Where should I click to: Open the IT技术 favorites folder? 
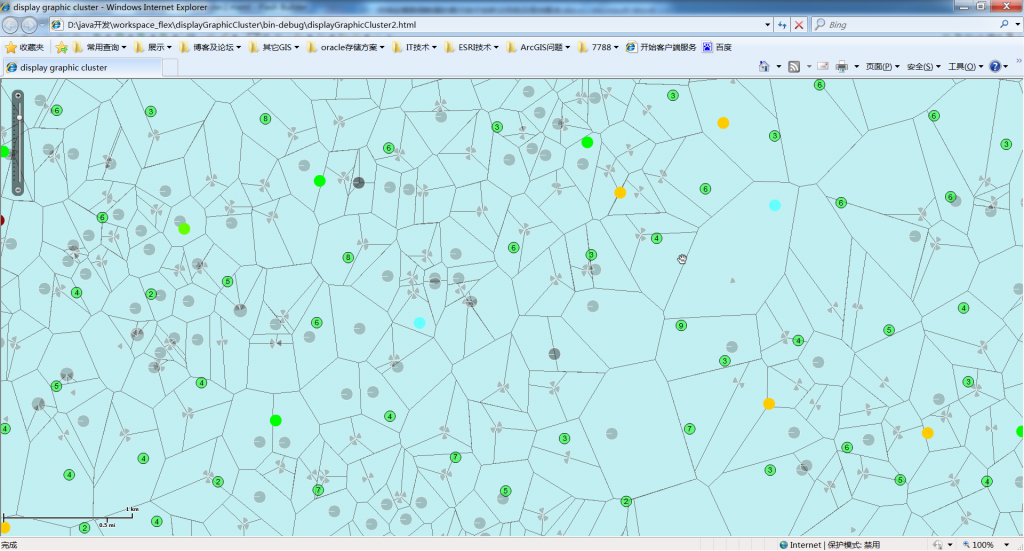coord(415,47)
